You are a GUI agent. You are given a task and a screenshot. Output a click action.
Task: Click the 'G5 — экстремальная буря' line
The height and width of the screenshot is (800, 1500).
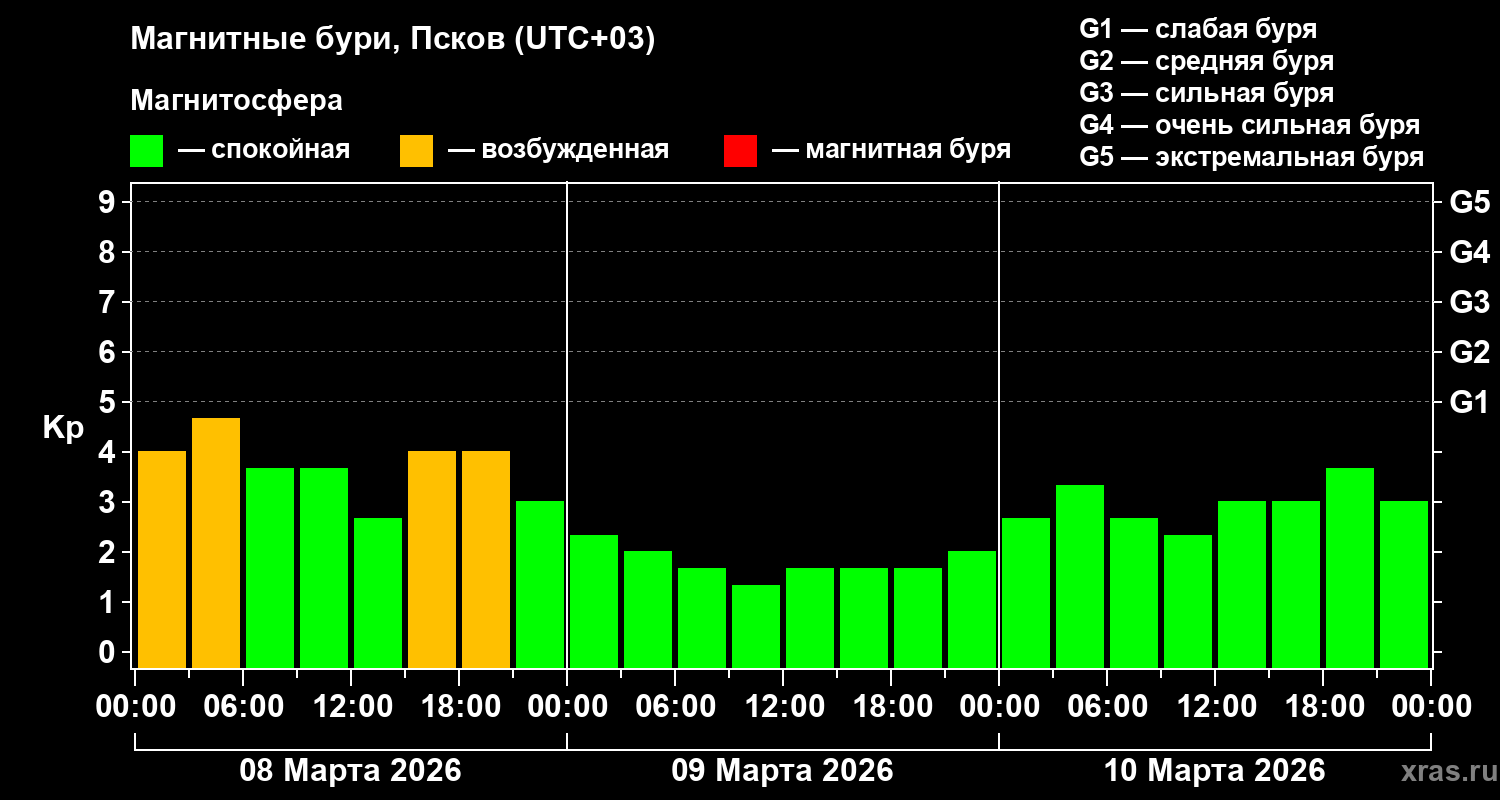(1251, 157)
